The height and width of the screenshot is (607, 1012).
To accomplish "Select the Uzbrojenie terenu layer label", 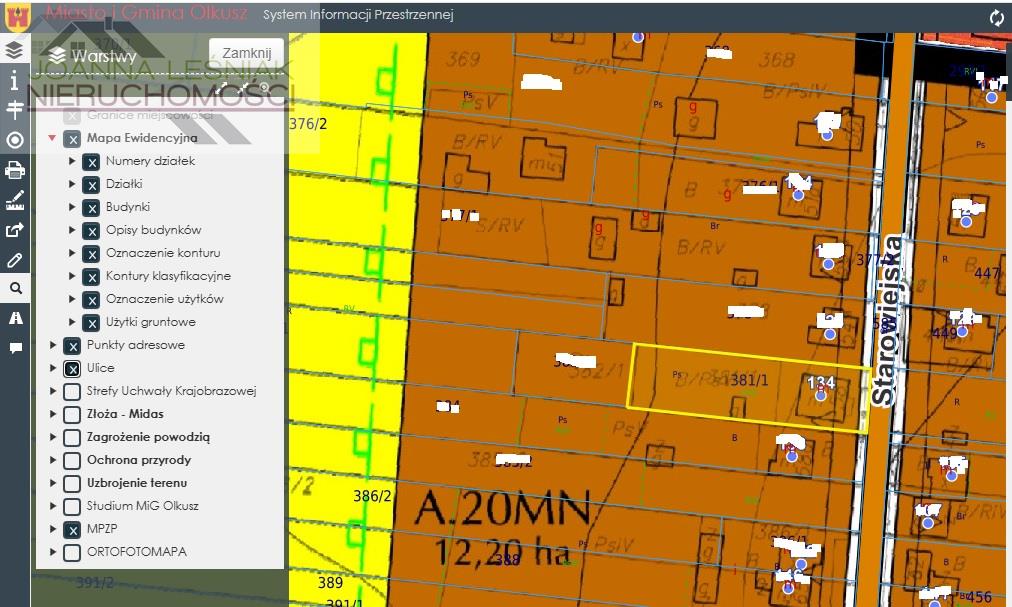I will pyautogui.click(x=136, y=483).
